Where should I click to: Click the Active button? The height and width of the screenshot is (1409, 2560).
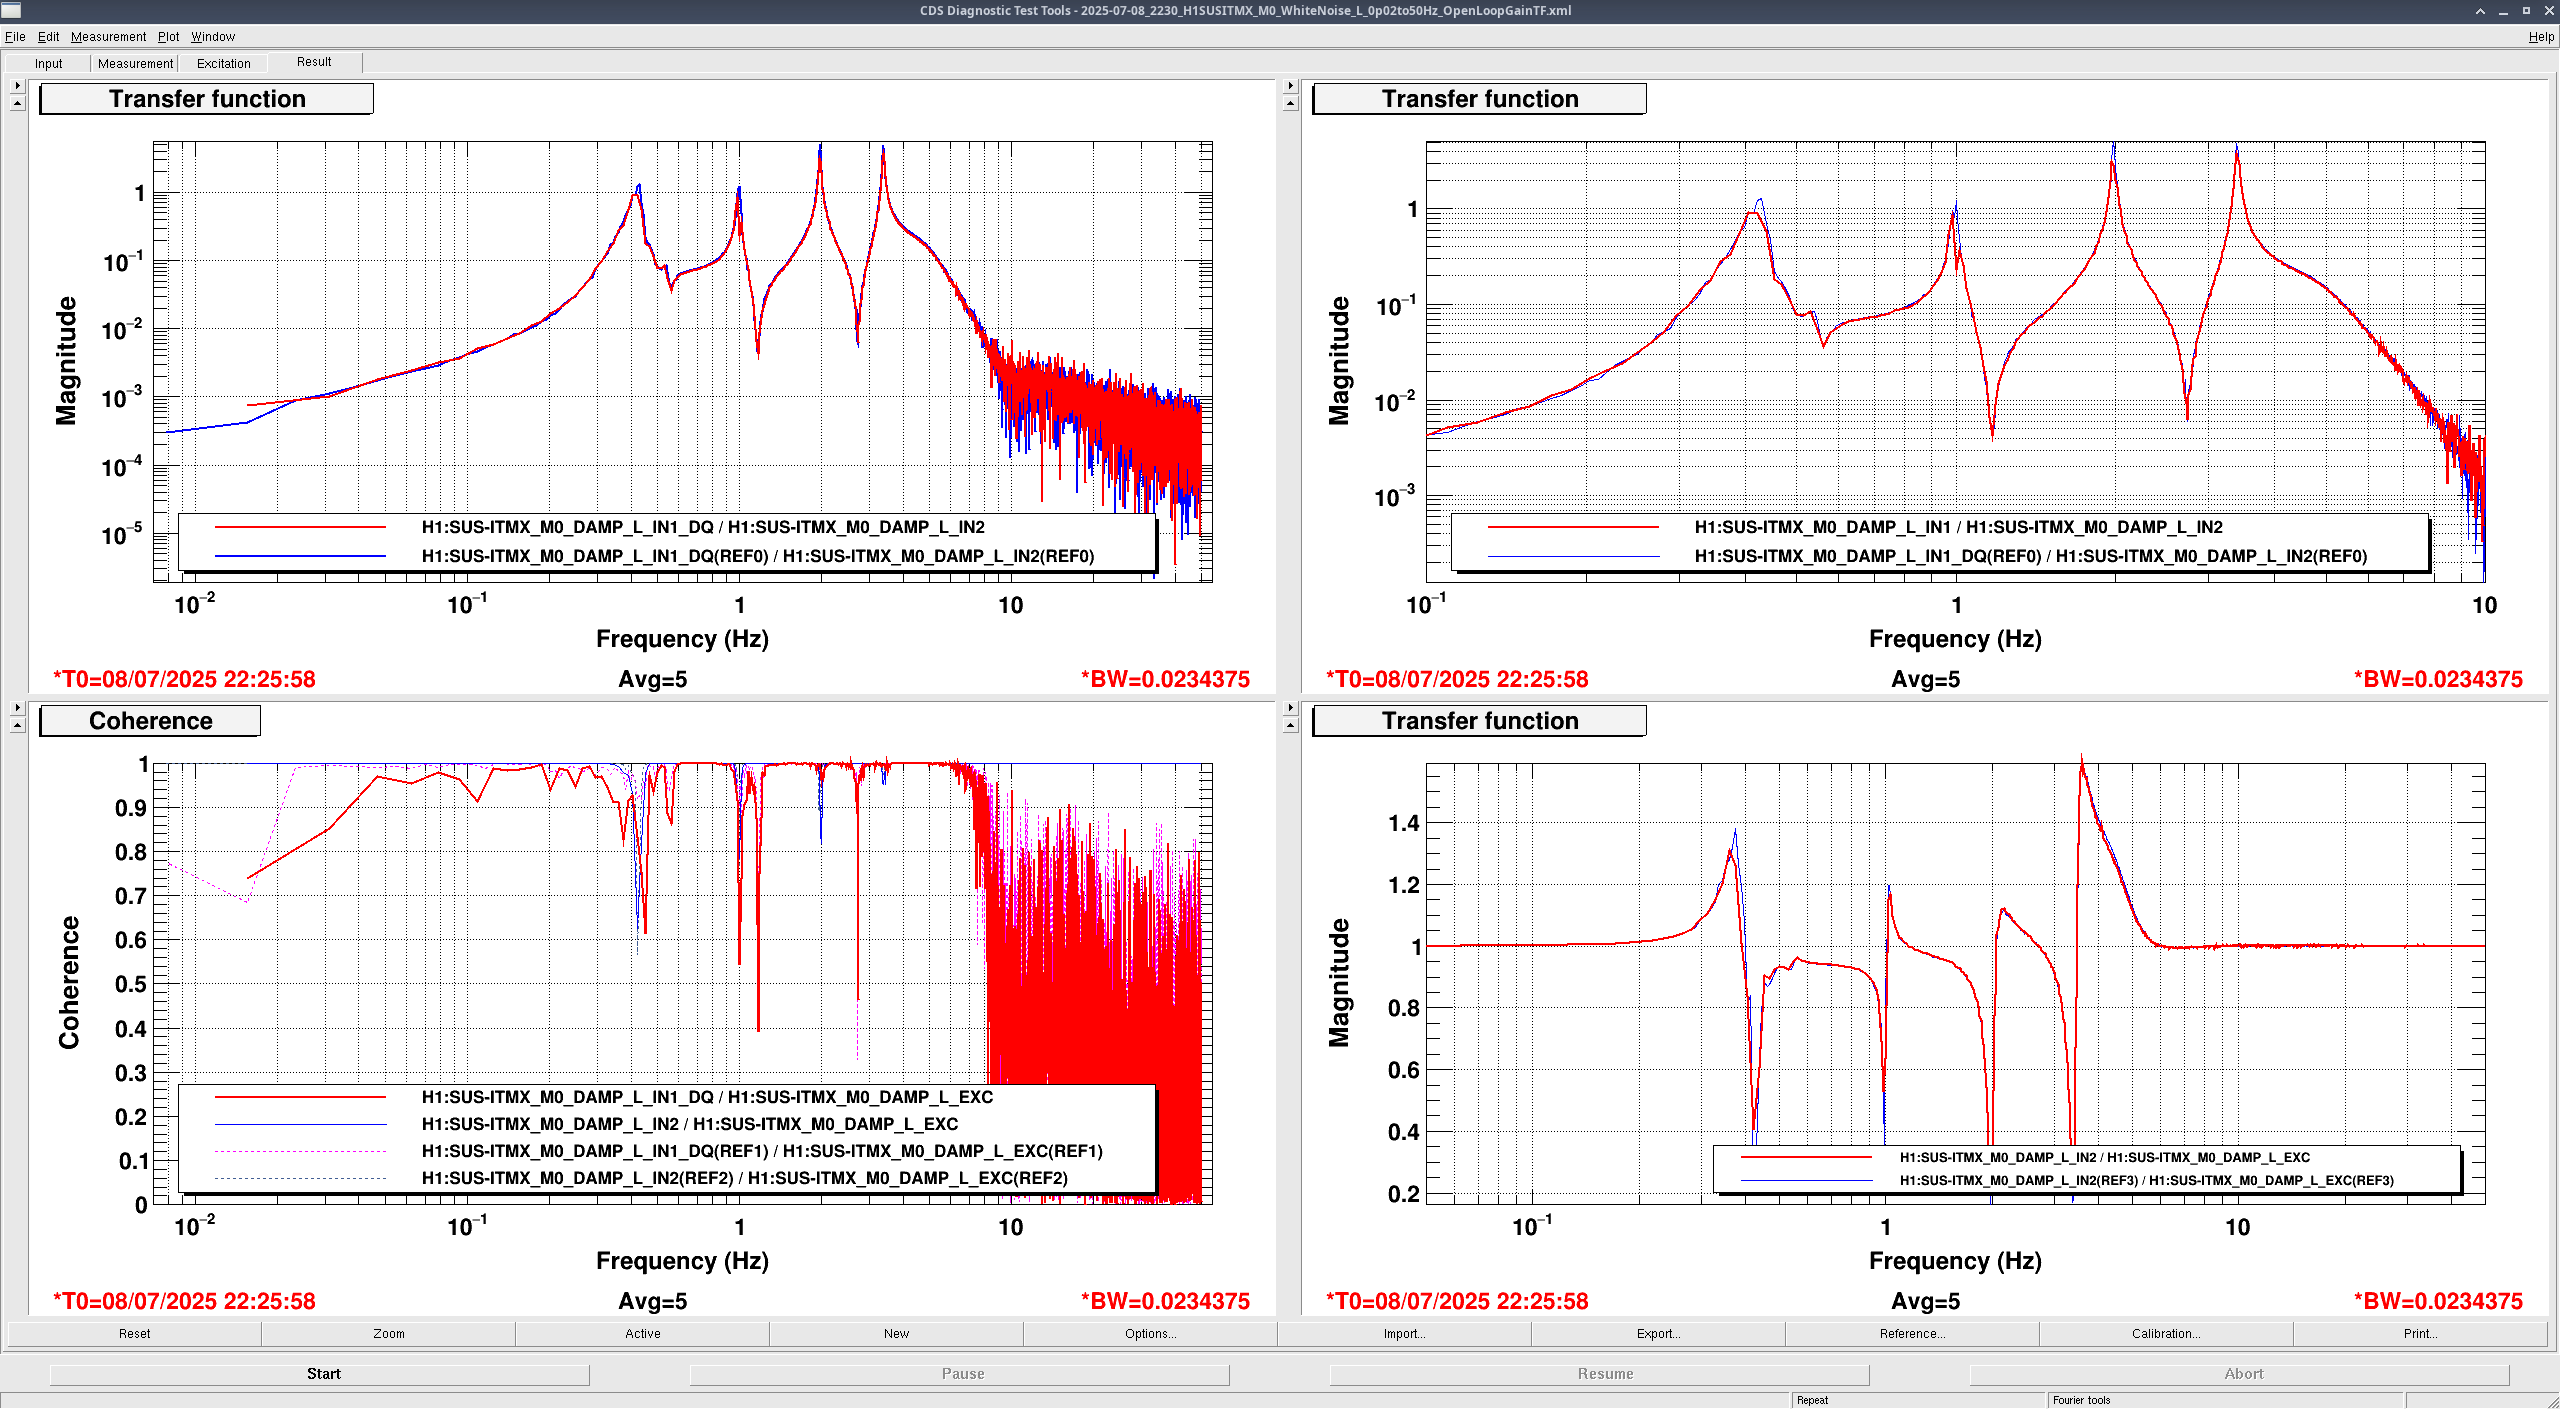pyautogui.click(x=643, y=1334)
